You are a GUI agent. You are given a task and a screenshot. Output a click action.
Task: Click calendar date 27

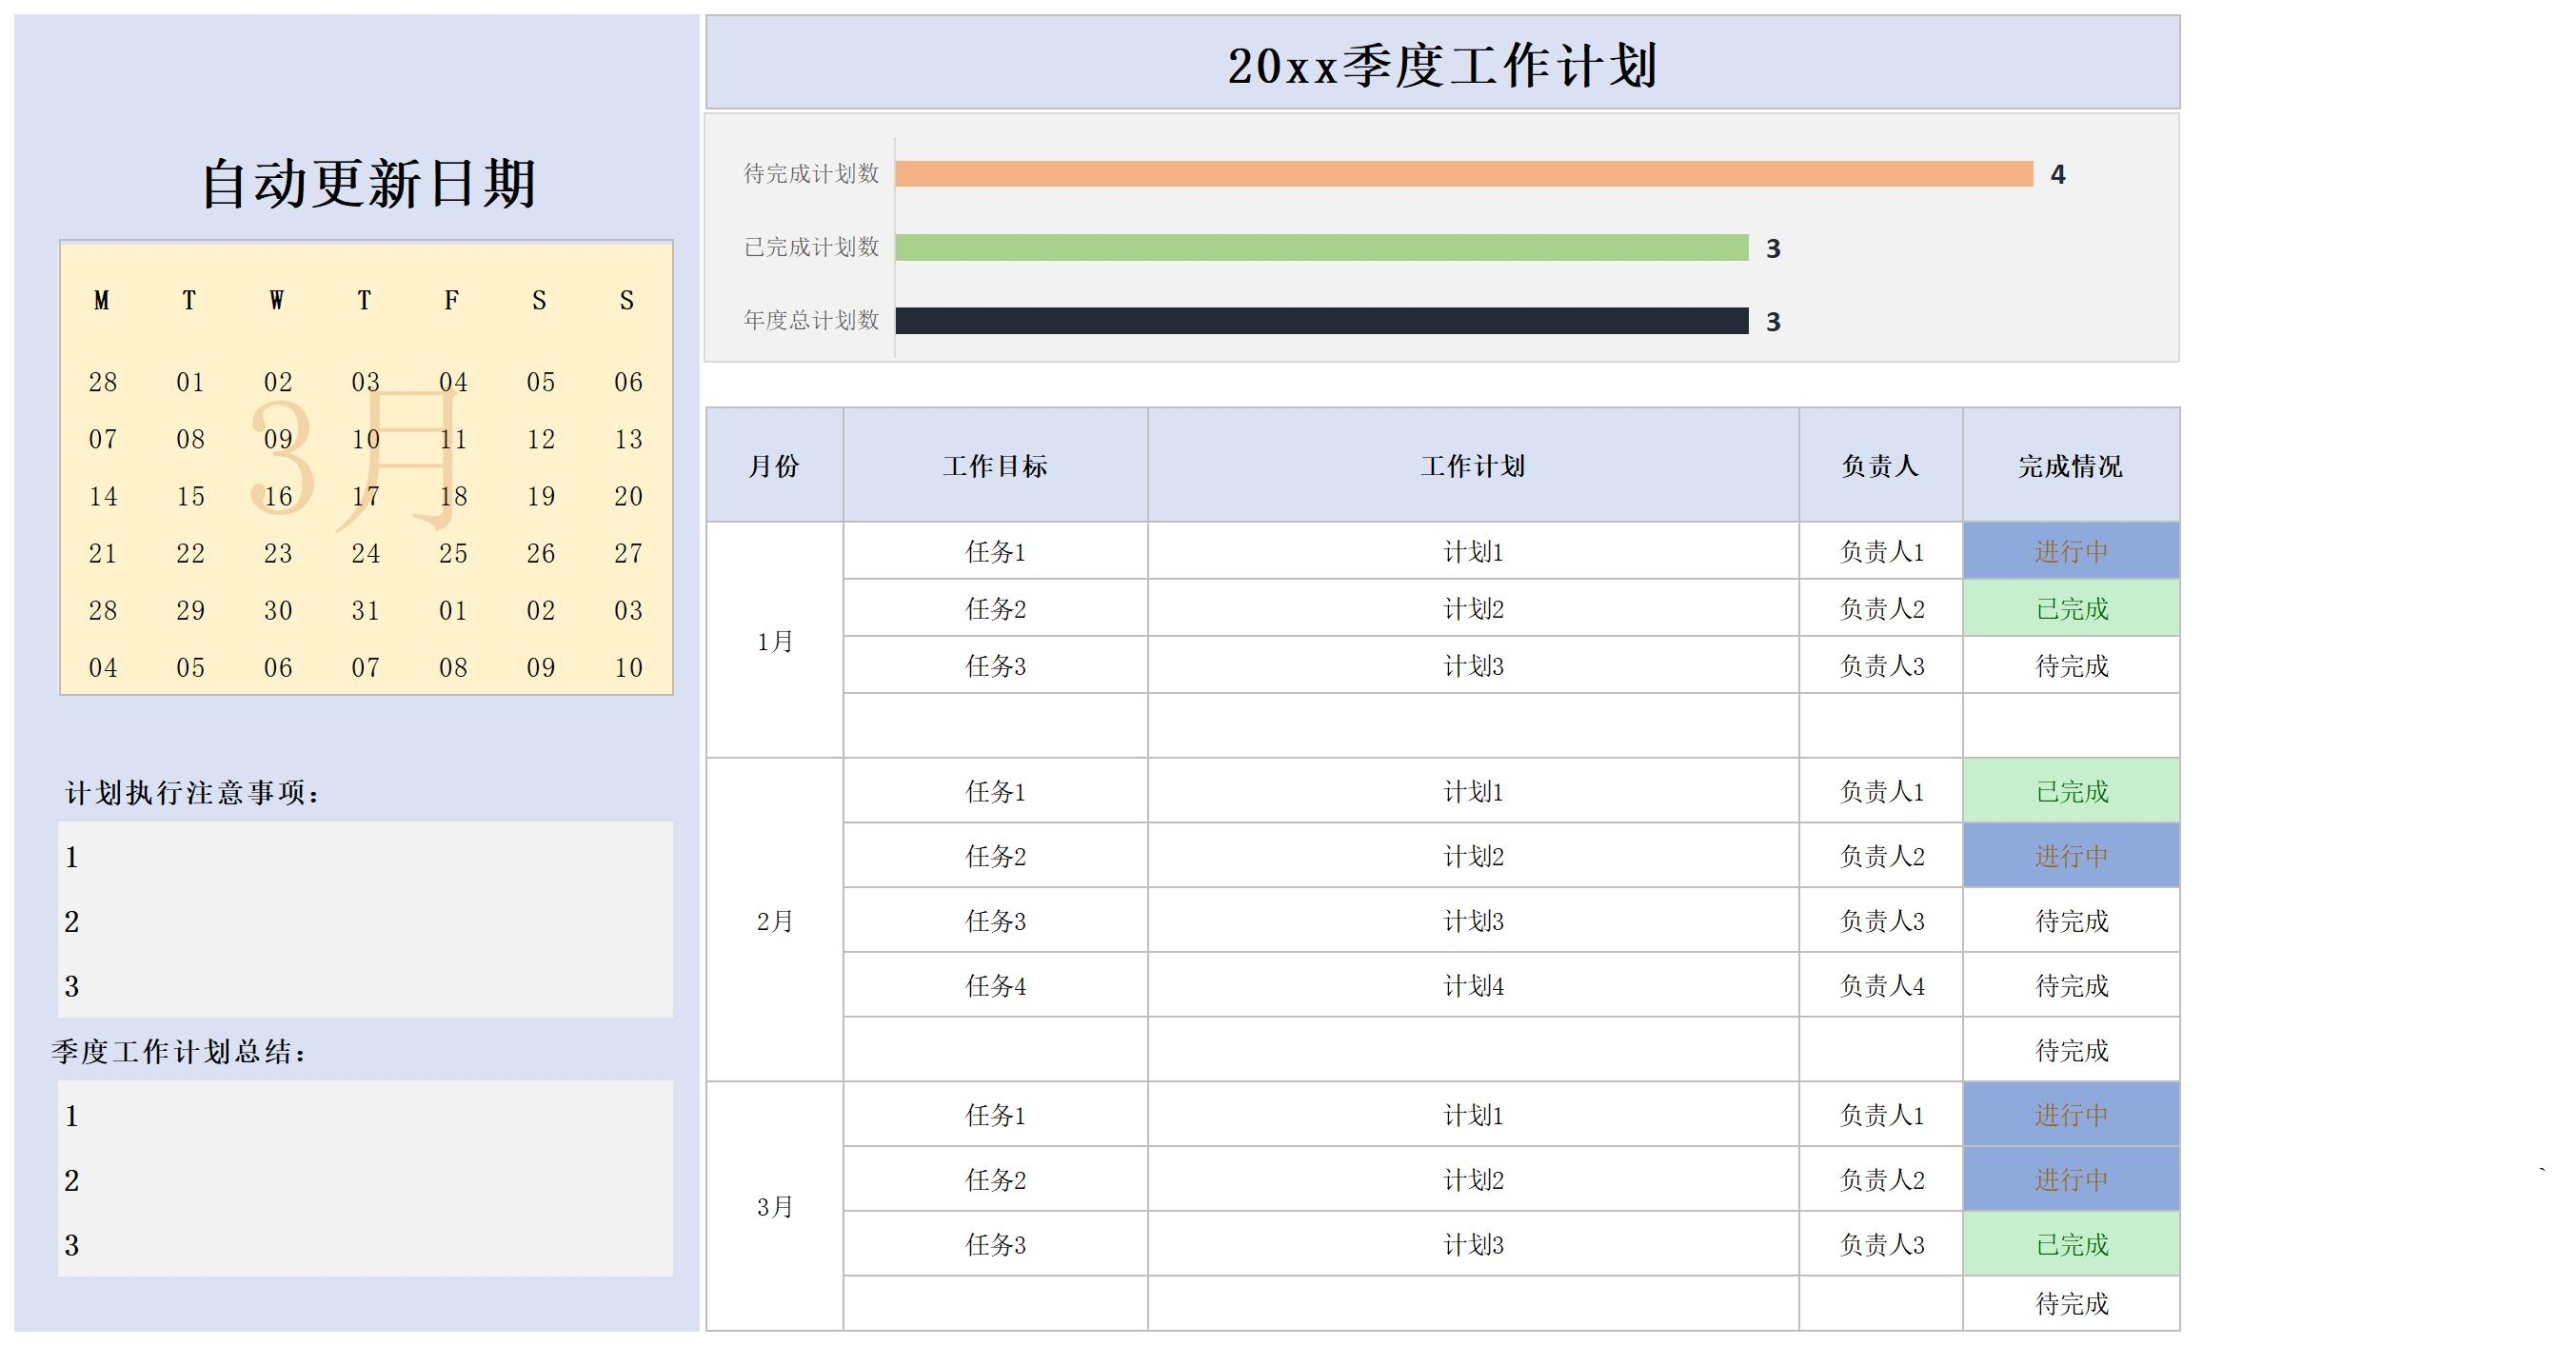(628, 553)
